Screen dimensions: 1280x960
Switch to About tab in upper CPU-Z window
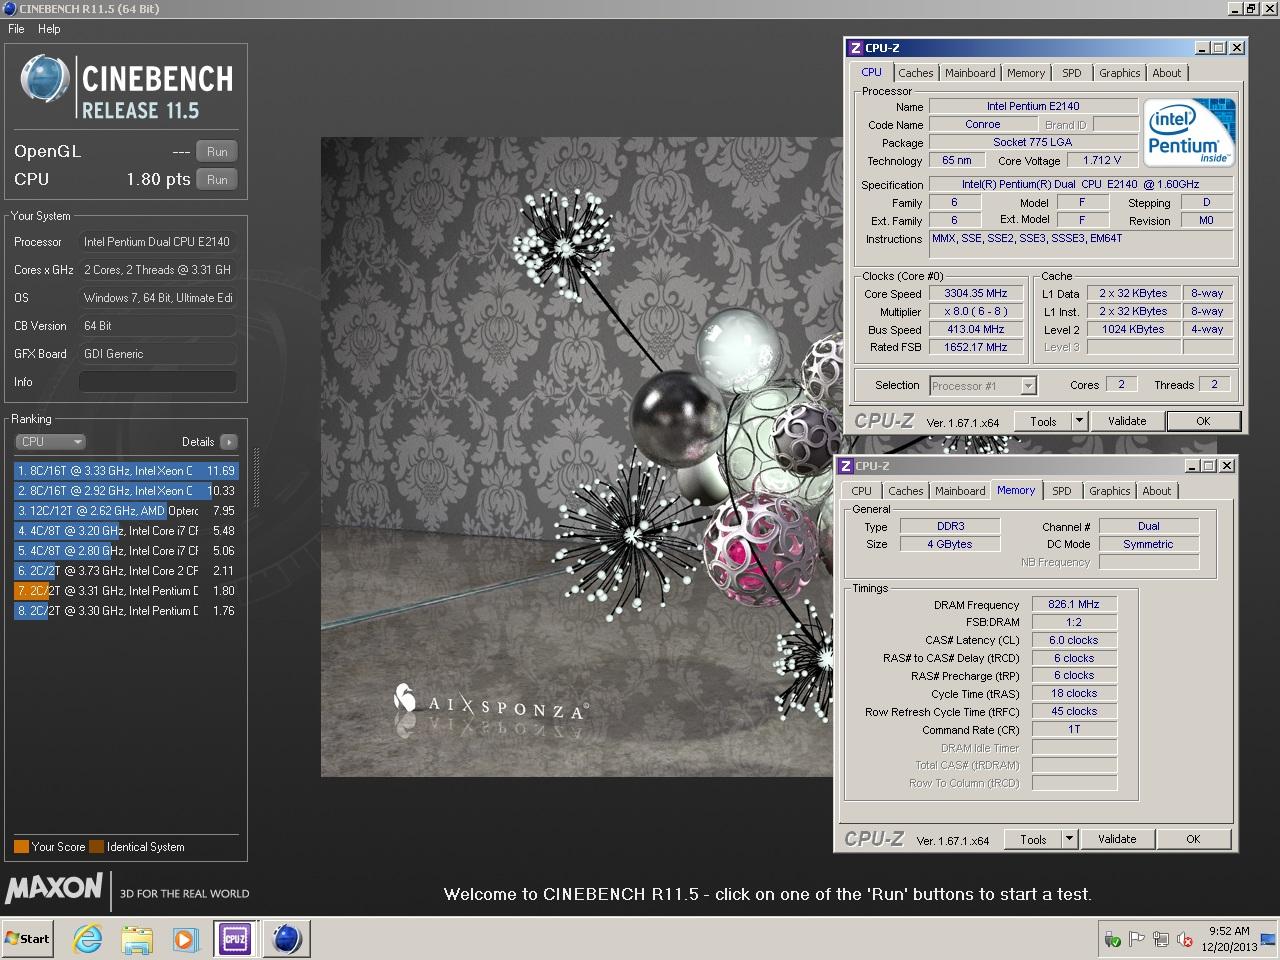pos(1167,73)
